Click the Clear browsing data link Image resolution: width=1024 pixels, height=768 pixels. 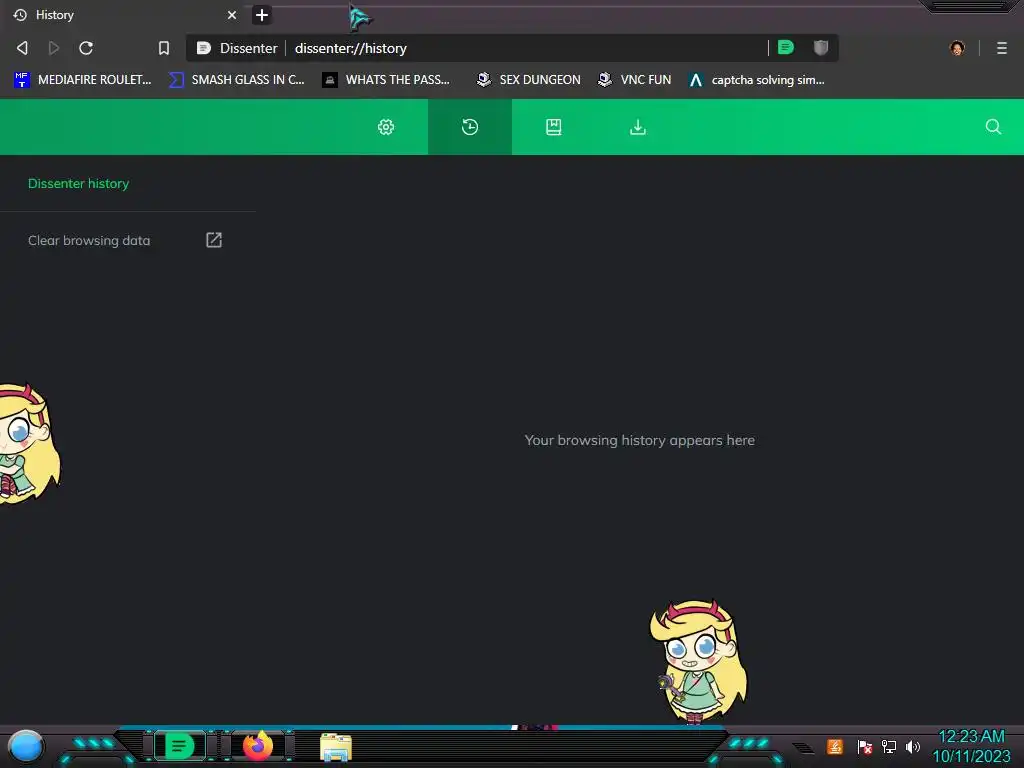pyautogui.click(x=89, y=240)
